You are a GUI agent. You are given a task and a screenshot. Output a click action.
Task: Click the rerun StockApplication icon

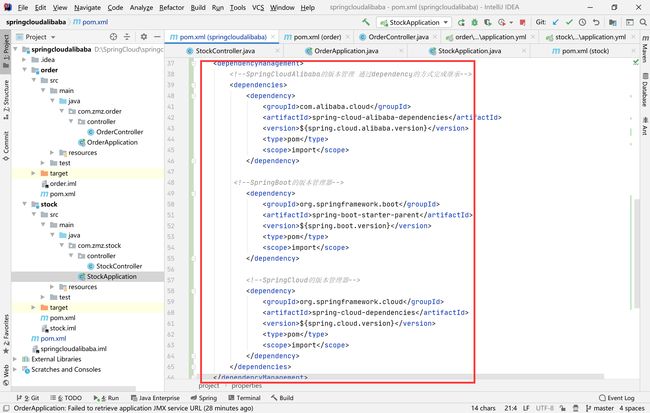point(461,22)
